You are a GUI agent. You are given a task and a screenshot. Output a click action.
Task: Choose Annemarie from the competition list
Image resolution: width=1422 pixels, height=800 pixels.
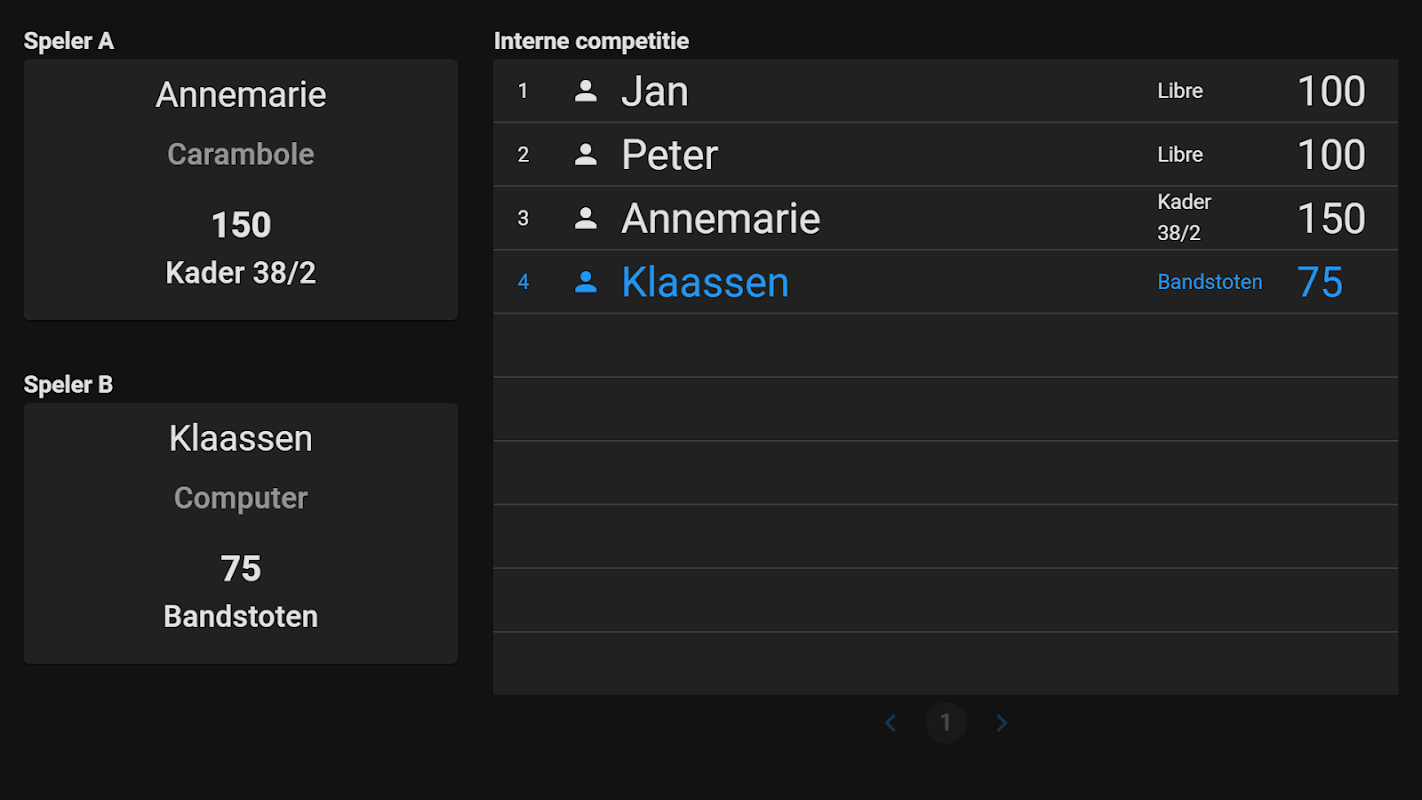click(x=720, y=219)
